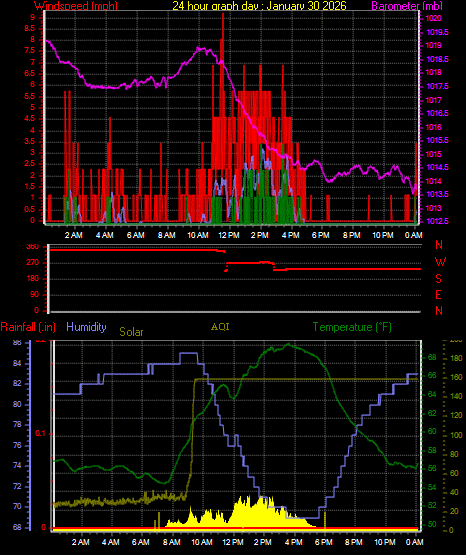Click the 54 temperature axis value
The height and width of the screenshot is (555, 466).
(432, 487)
